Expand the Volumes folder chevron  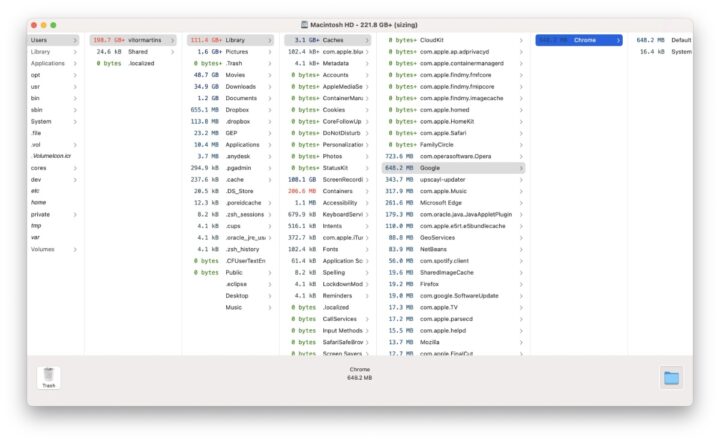[75, 249]
